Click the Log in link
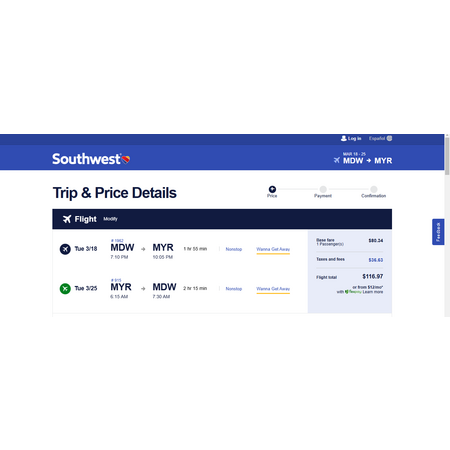The height and width of the screenshot is (450, 450). (355, 138)
